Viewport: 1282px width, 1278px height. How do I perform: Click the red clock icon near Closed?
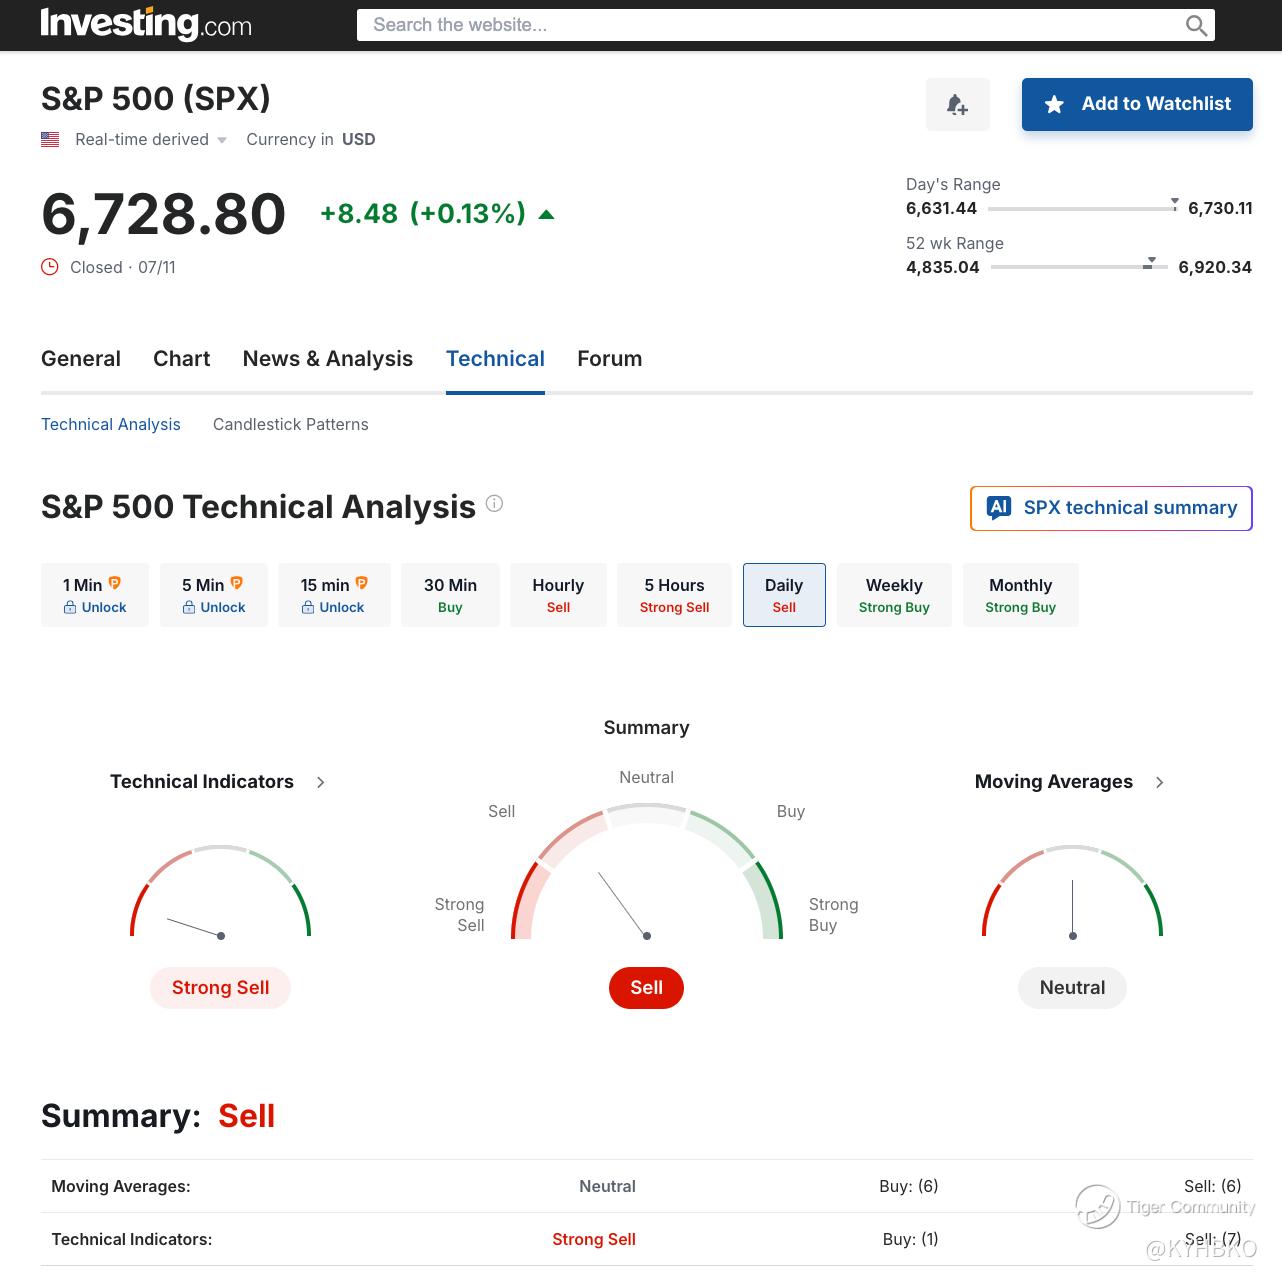point(50,267)
